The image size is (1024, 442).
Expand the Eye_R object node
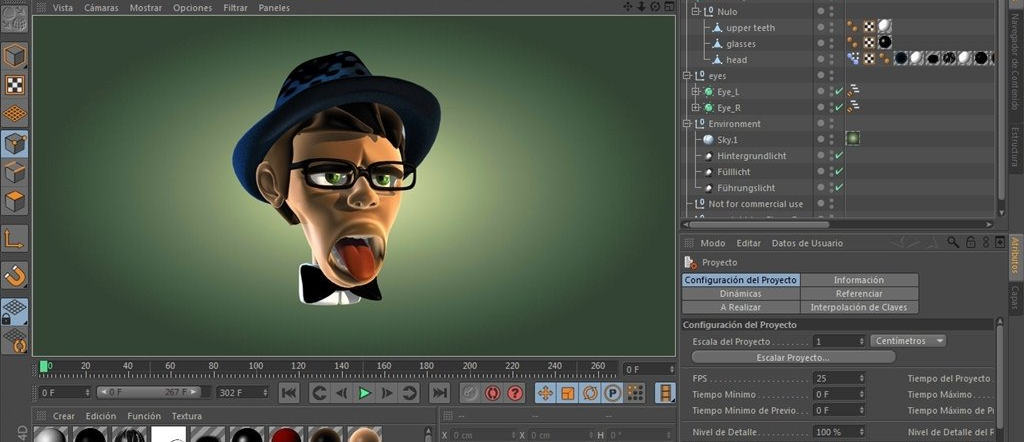pyautogui.click(x=696, y=108)
